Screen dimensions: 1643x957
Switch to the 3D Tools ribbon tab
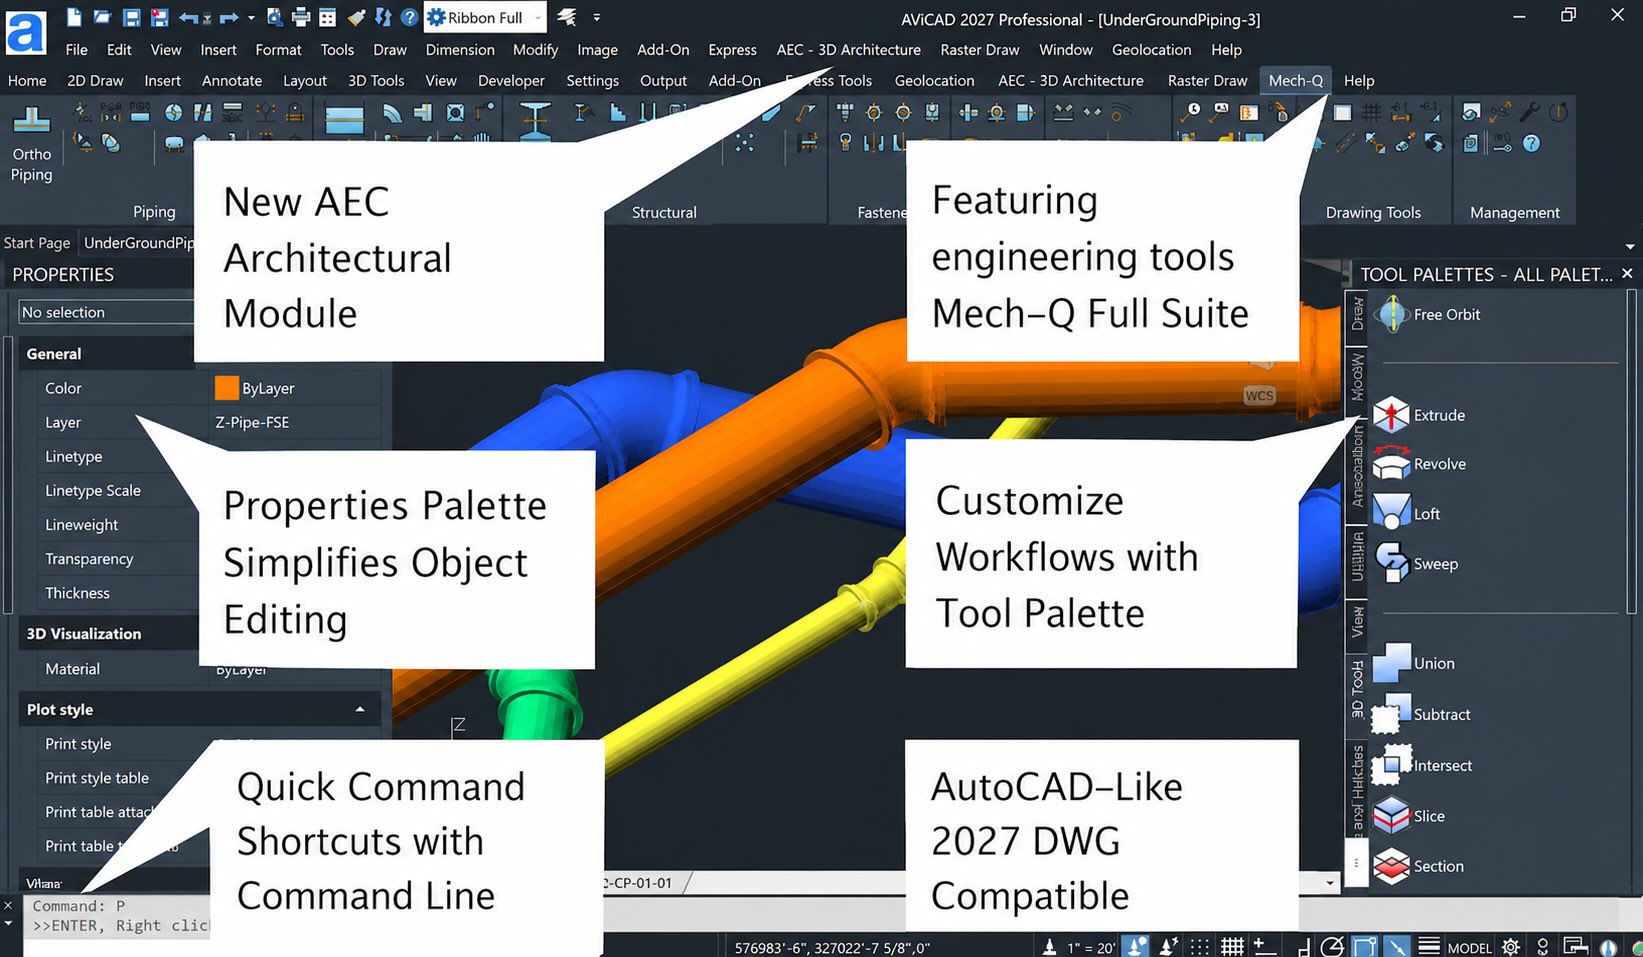376,80
